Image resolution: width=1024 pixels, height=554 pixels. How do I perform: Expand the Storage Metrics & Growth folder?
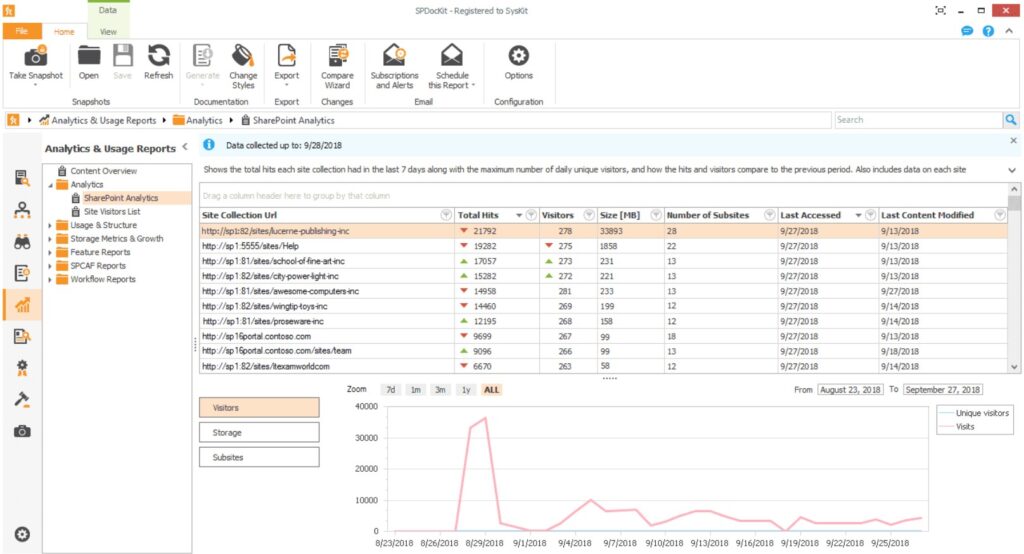[x=50, y=239]
